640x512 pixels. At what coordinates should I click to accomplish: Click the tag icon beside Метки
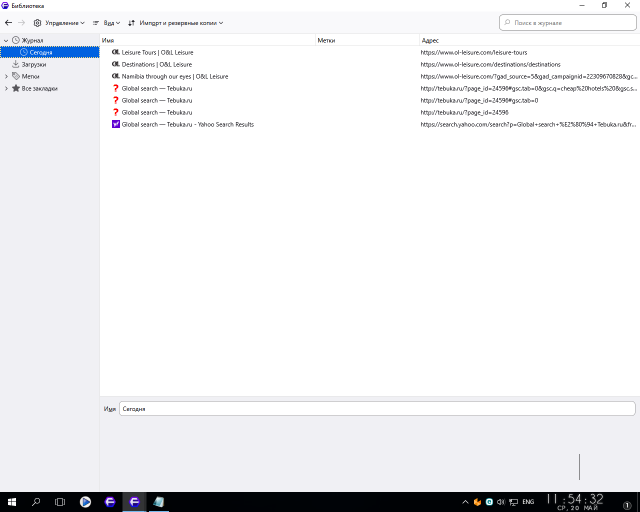coord(16,76)
